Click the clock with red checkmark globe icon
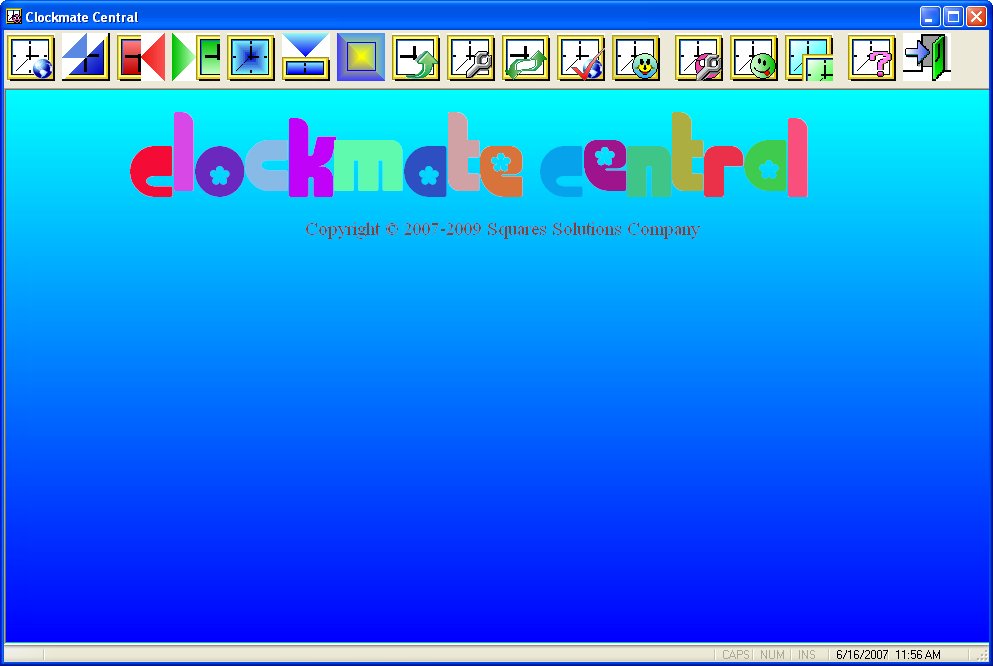 (581, 58)
